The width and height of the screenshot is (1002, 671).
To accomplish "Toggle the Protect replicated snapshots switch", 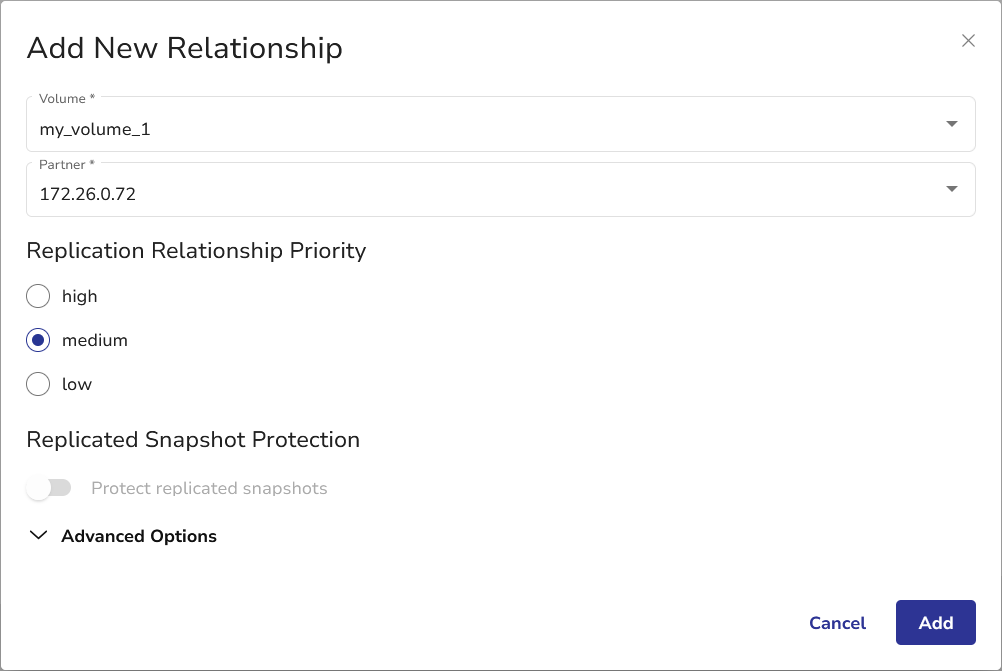I will pos(49,488).
